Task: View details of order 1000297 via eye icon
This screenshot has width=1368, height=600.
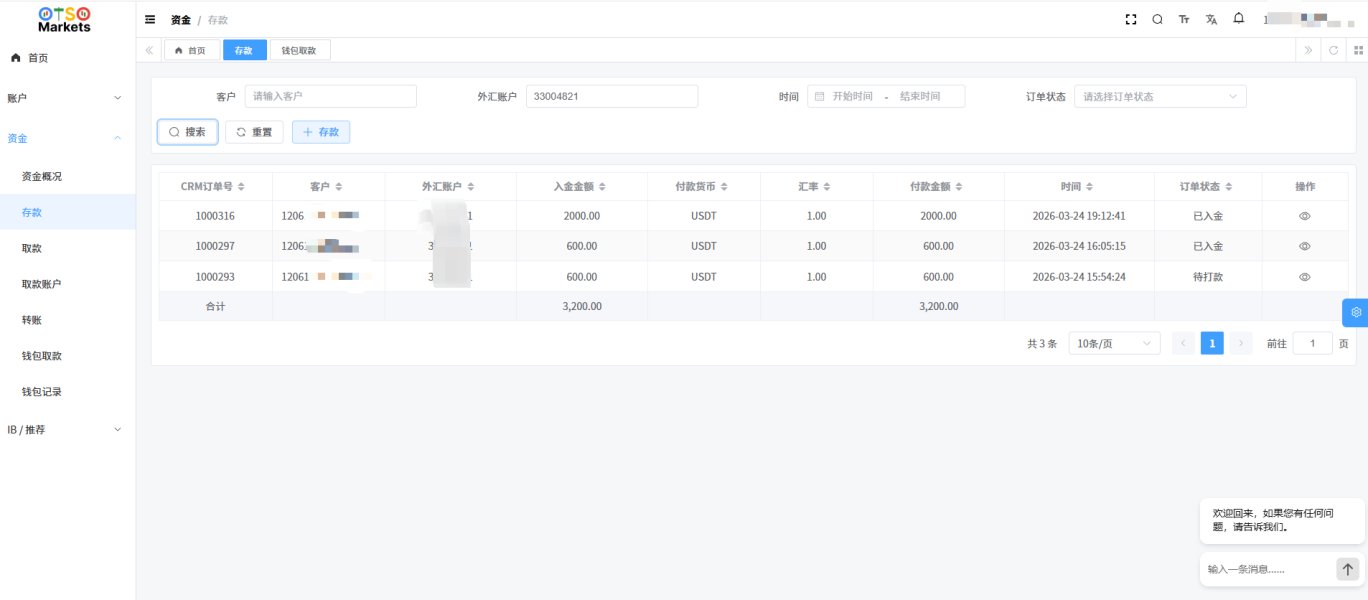Action: (1304, 246)
